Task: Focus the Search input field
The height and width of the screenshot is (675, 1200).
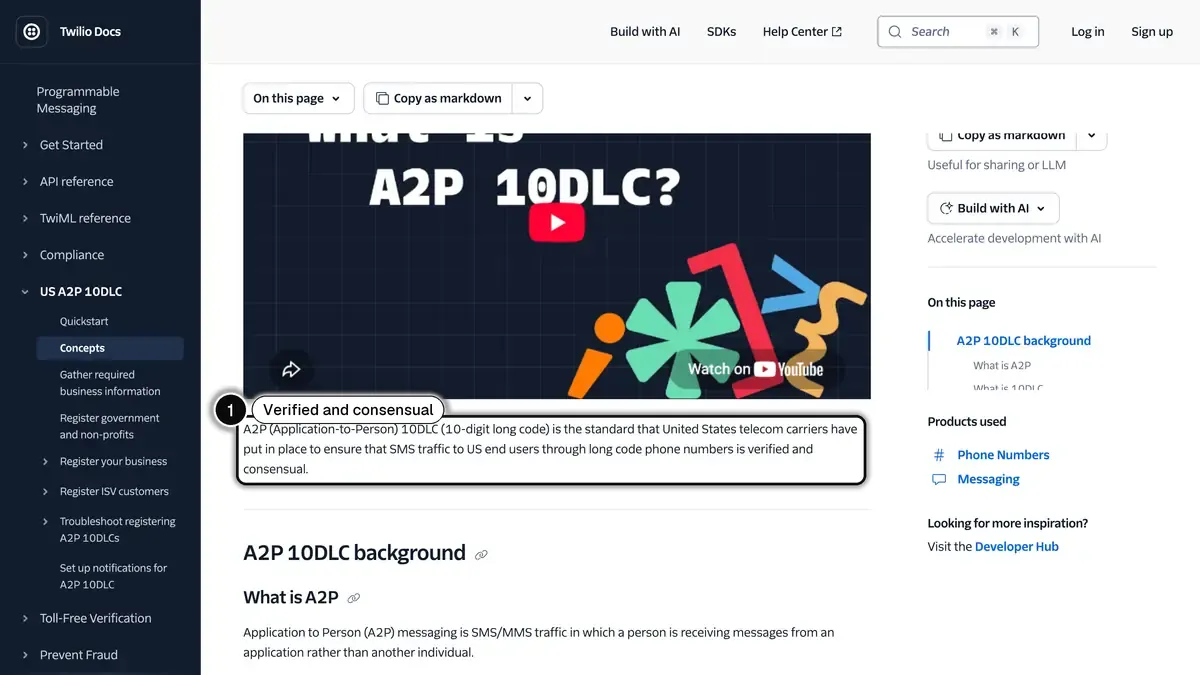Action: 958,32
